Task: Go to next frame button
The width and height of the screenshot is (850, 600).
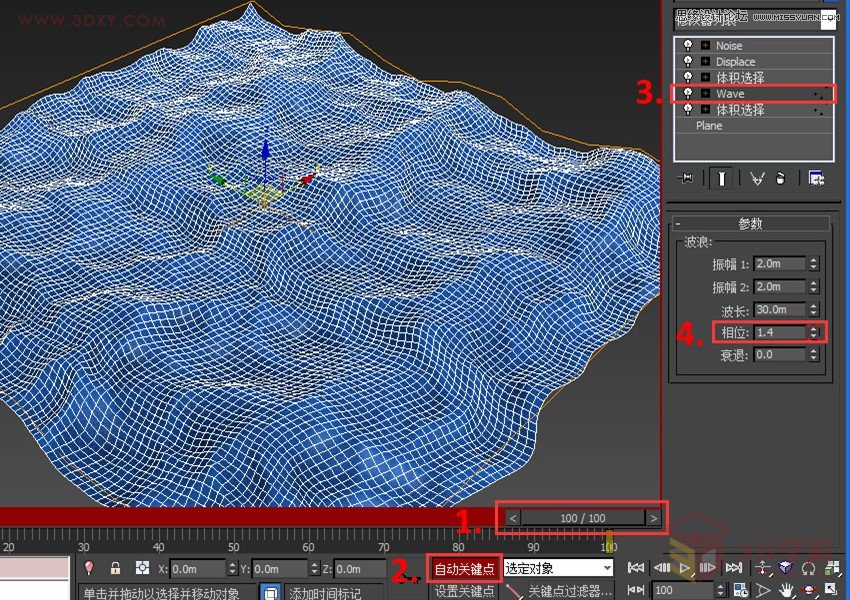Action: pos(708,568)
